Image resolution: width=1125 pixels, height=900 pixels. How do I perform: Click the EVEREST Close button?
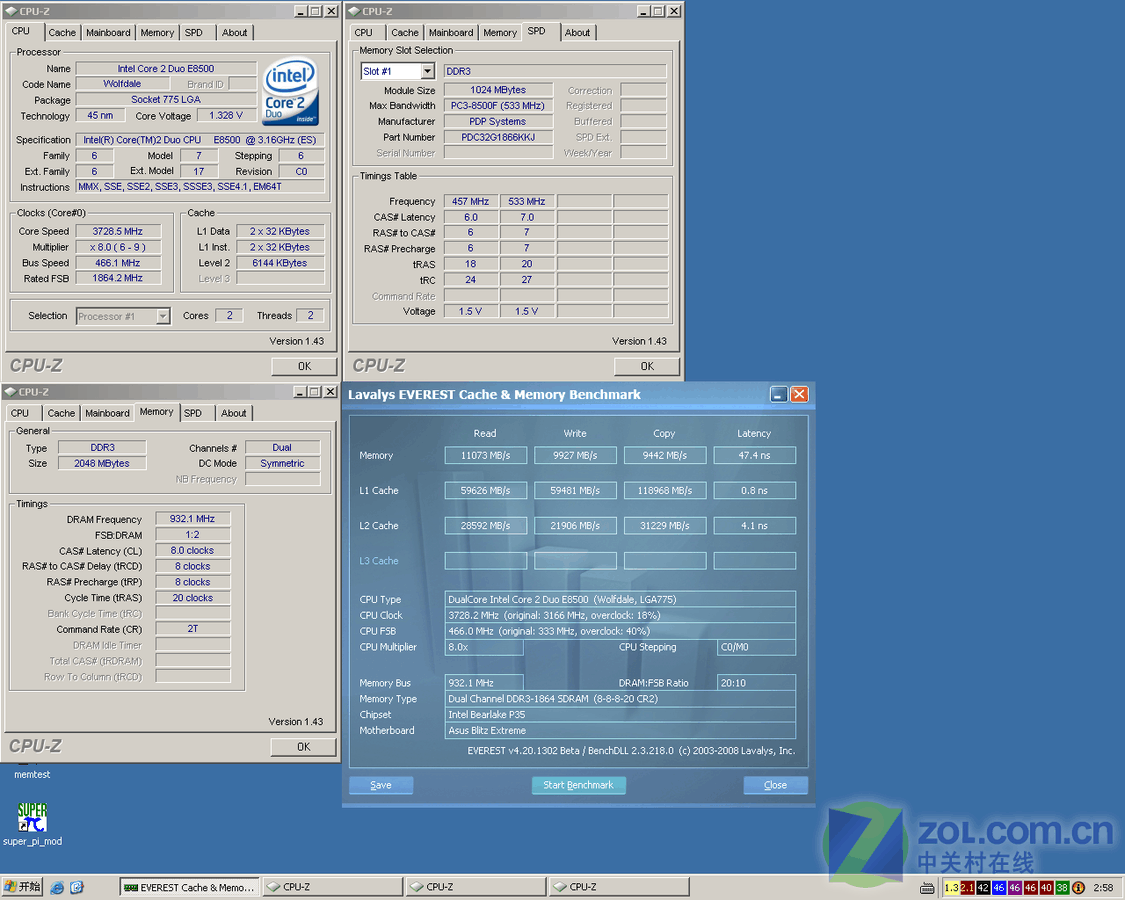(776, 785)
